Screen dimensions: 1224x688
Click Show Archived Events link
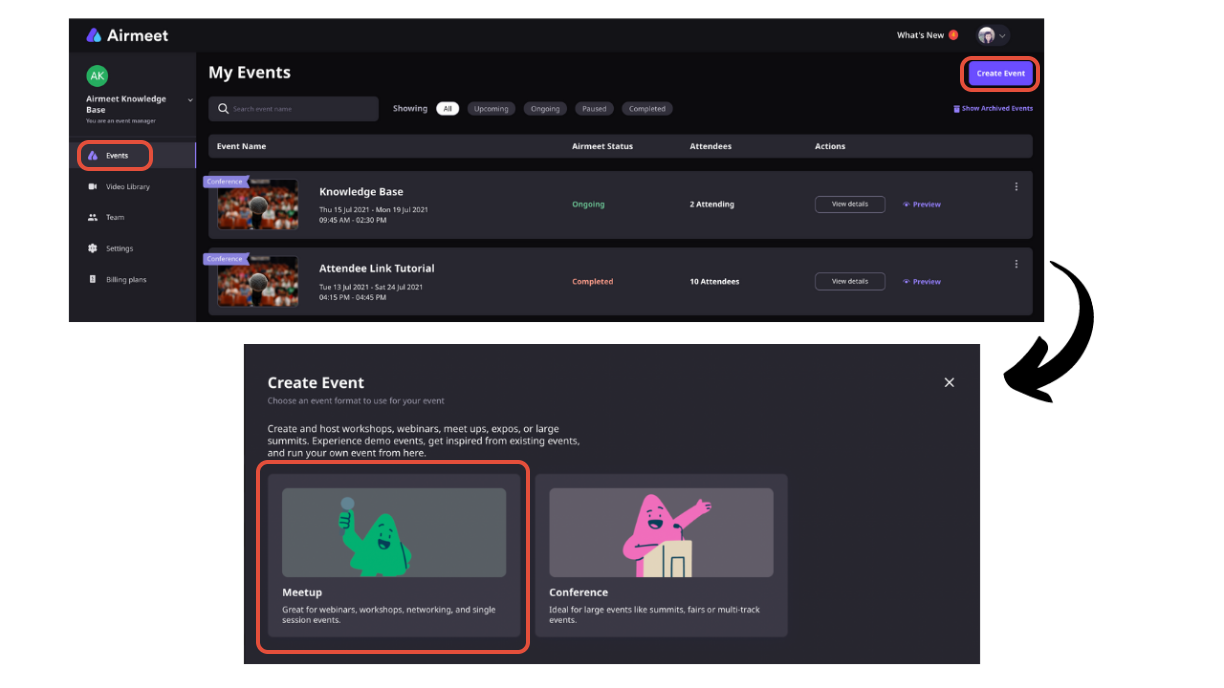997,108
